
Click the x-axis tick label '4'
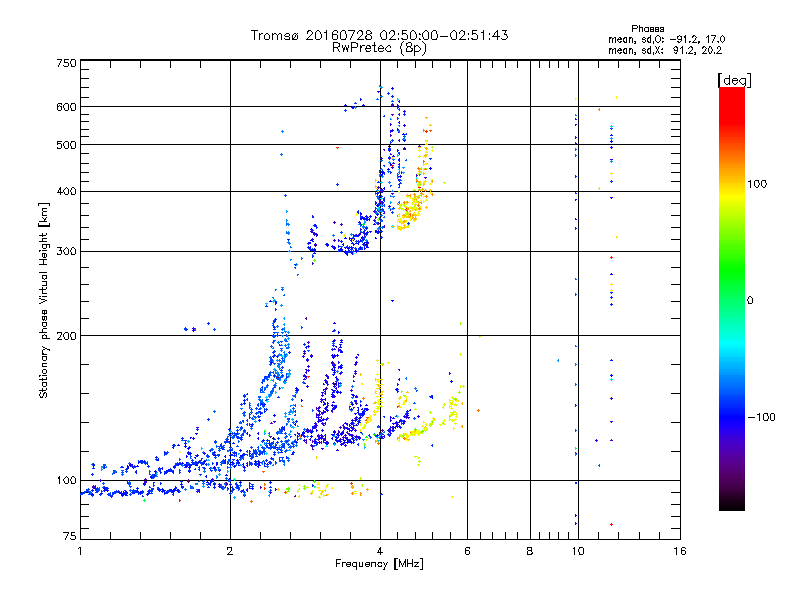380,551
